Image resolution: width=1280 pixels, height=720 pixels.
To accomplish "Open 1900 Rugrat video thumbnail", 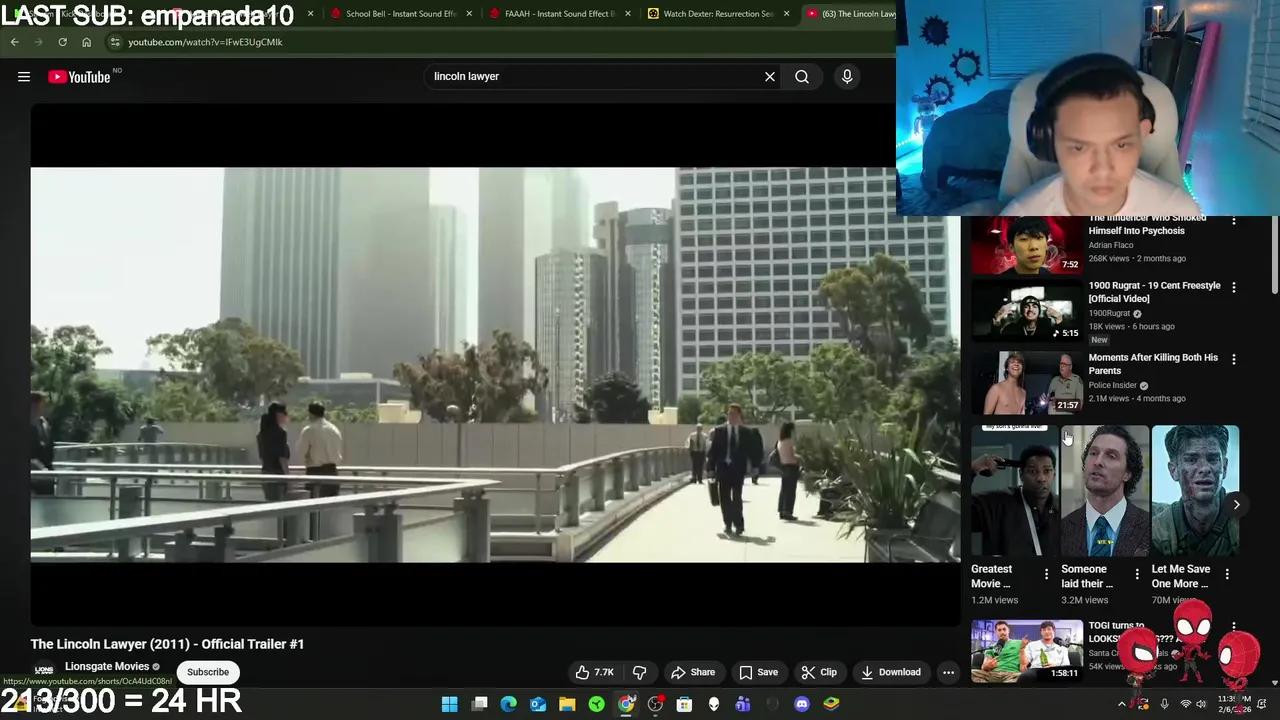I will tap(1026, 311).
